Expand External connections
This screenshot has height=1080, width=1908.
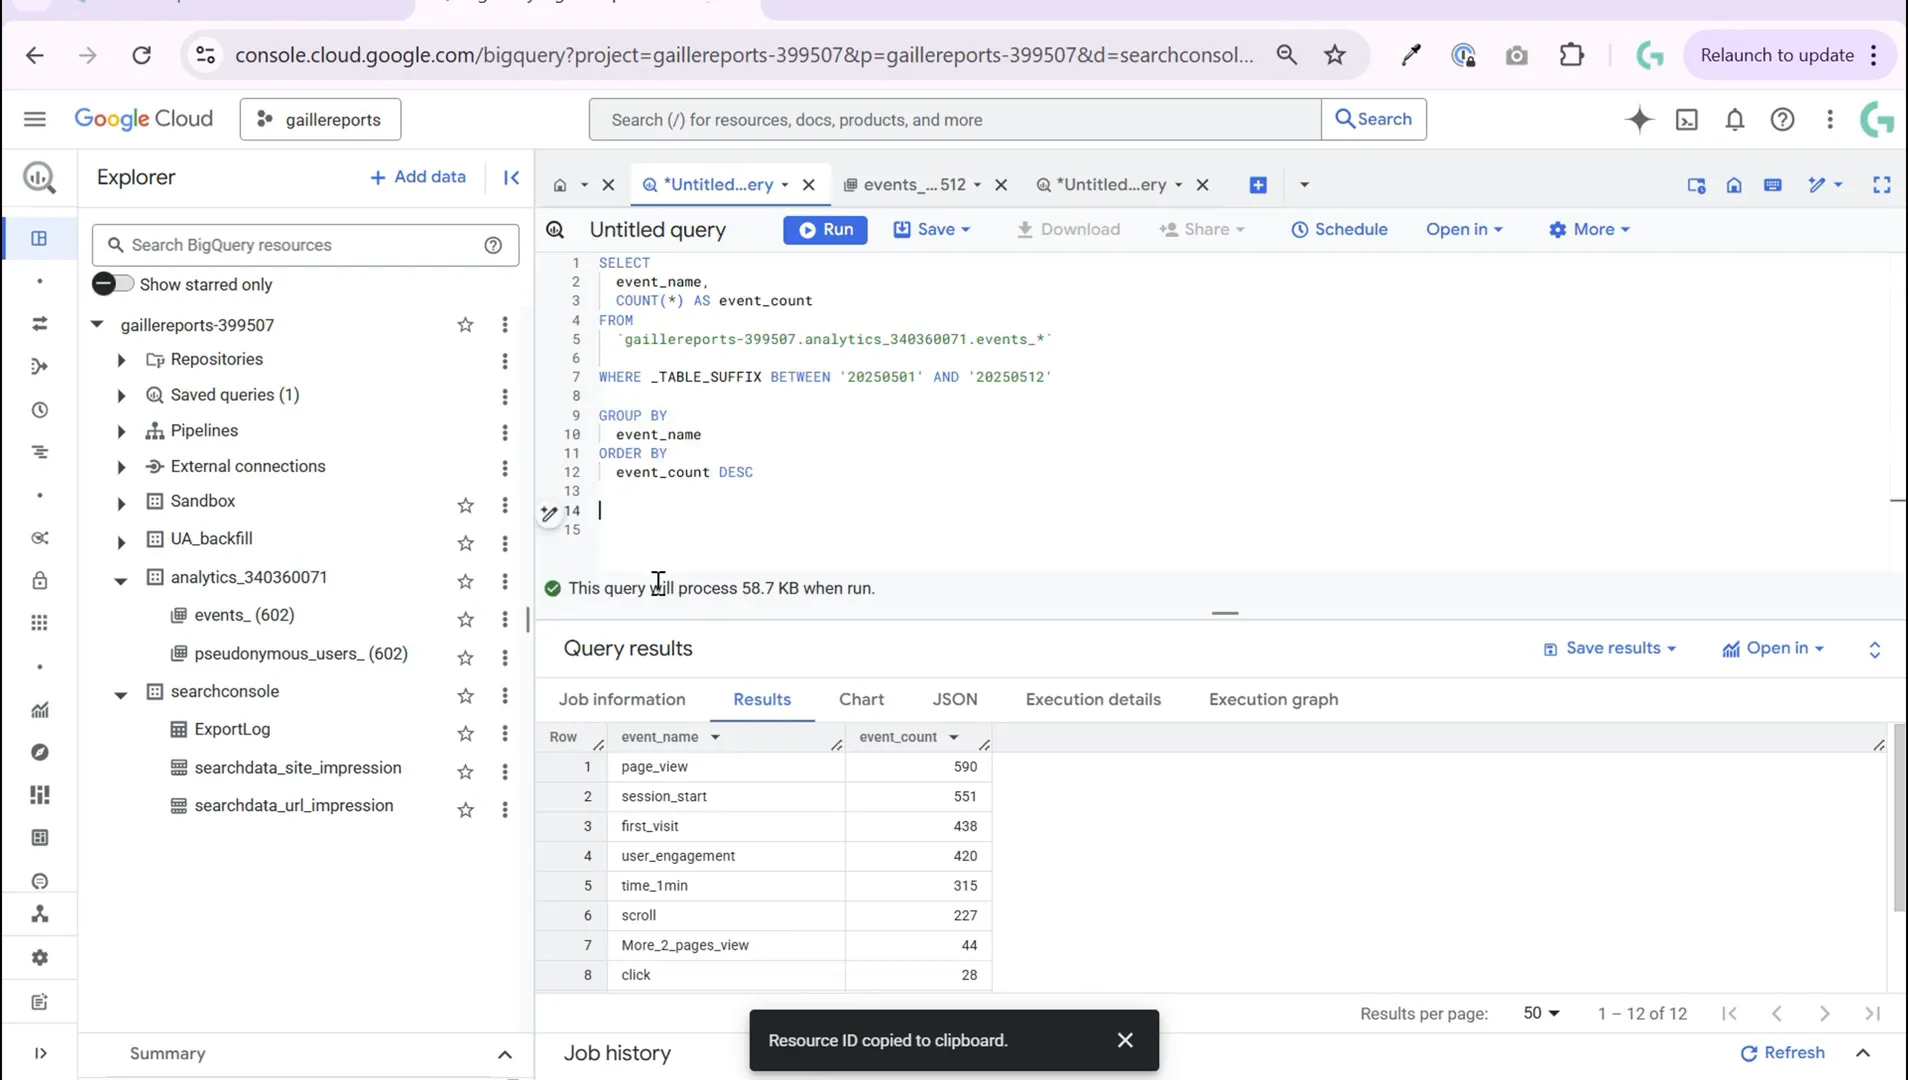coord(121,467)
